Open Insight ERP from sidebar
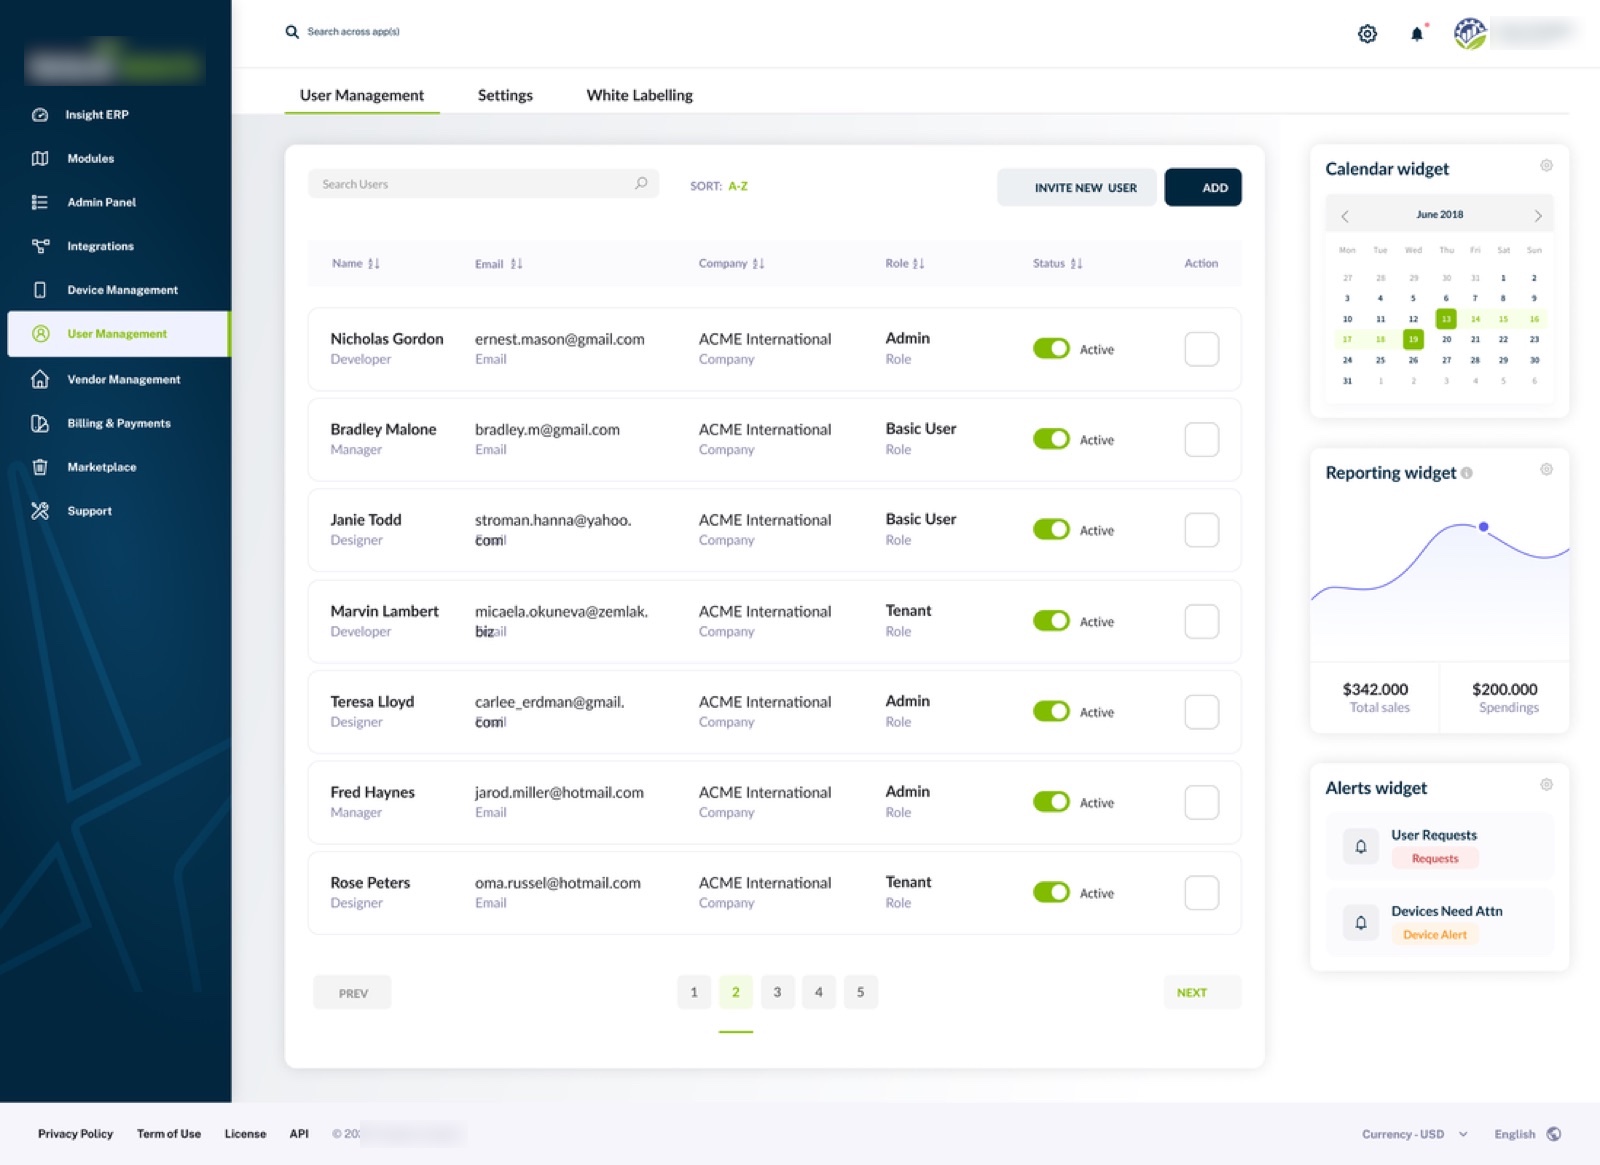The width and height of the screenshot is (1600, 1165). 96,115
